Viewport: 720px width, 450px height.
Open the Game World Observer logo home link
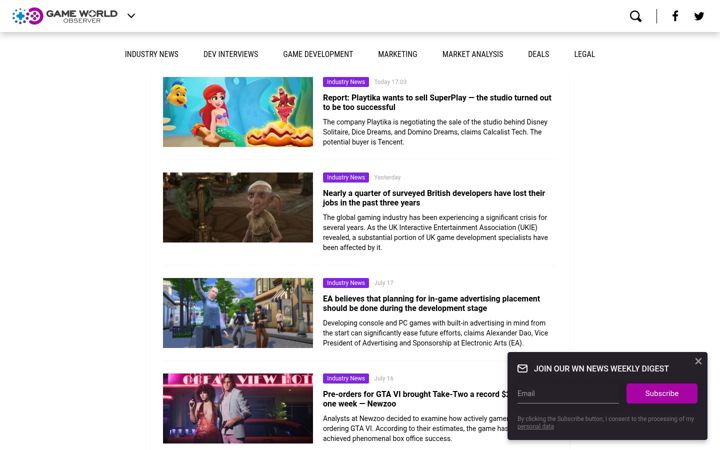[x=65, y=16]
